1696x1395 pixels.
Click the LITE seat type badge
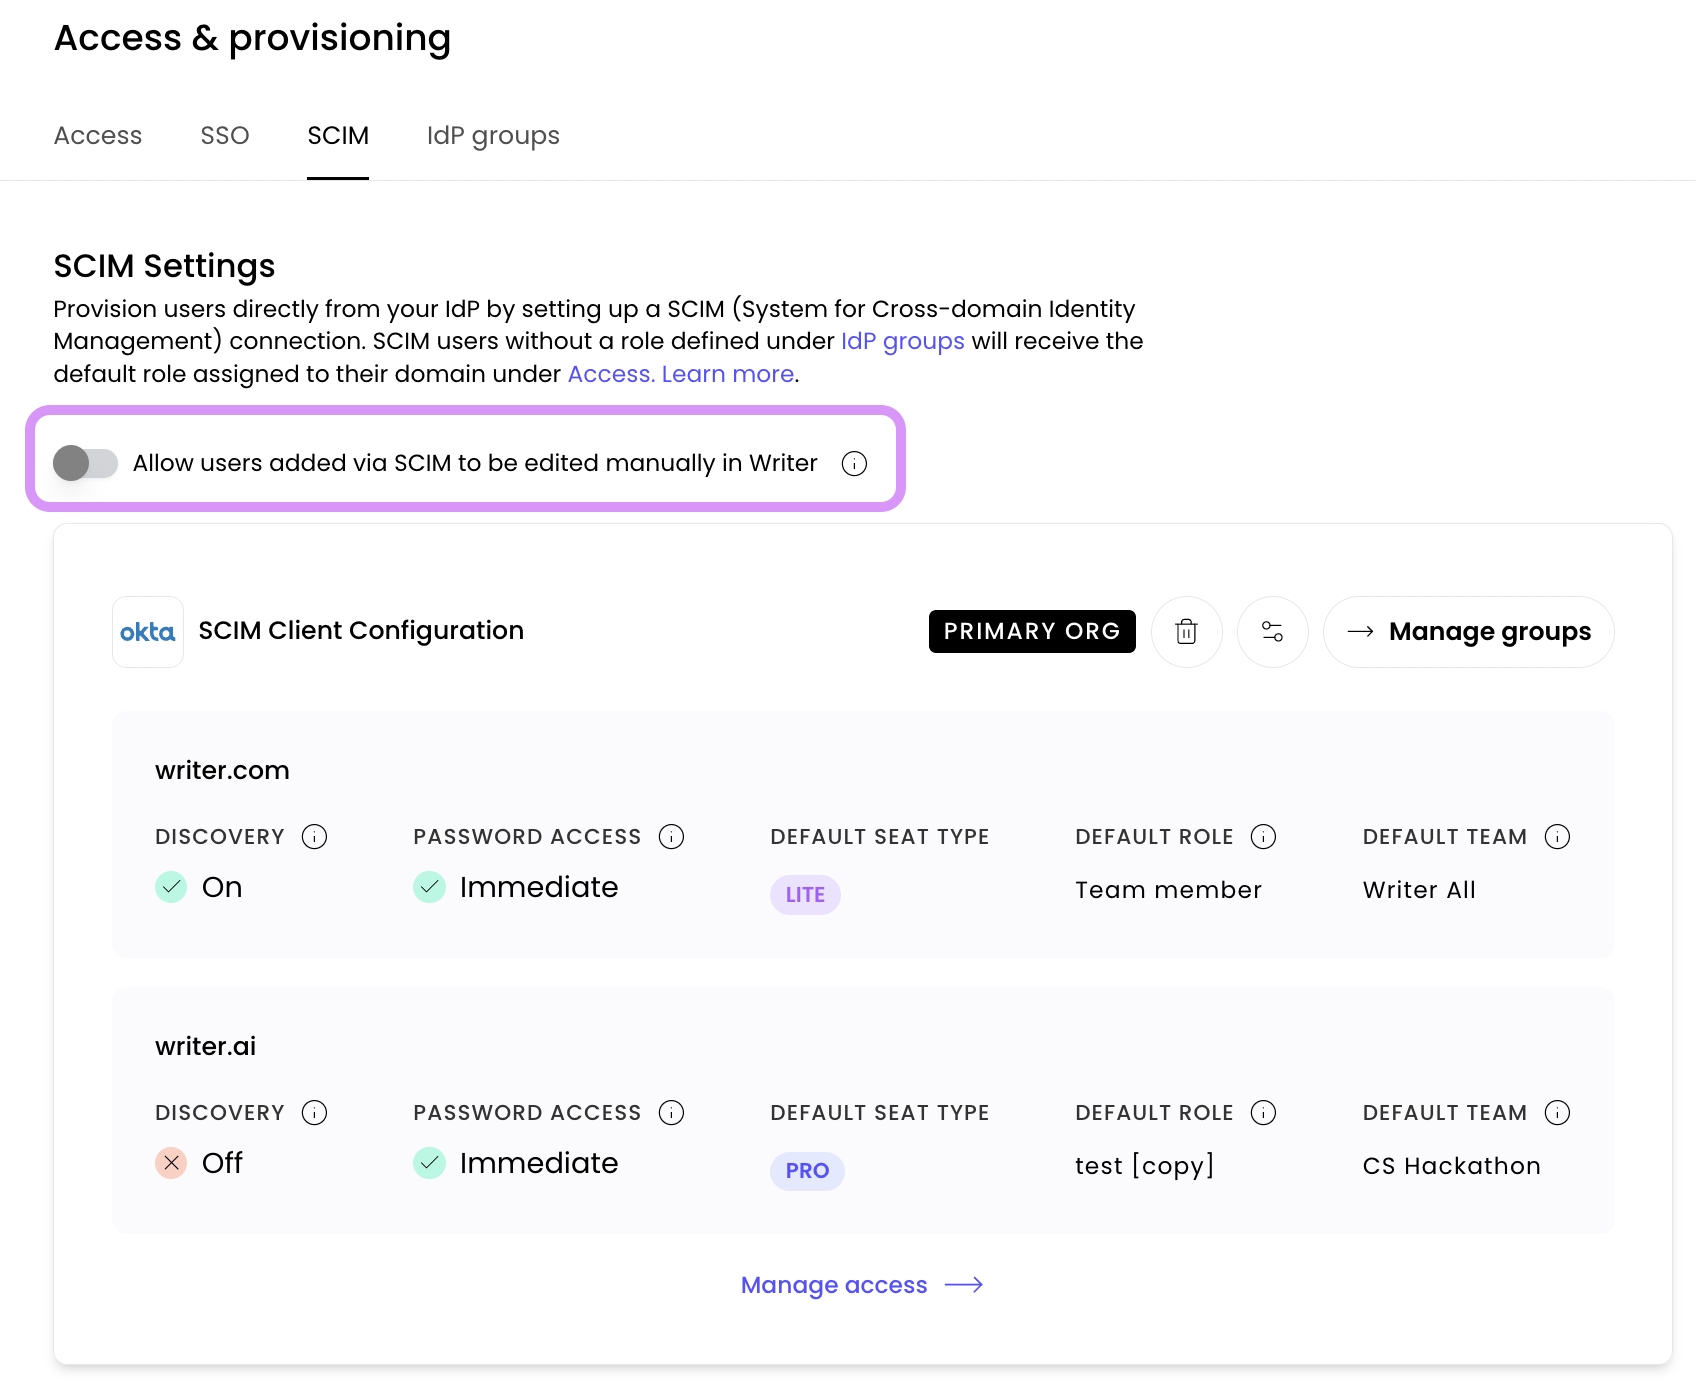[x=805, y=895]
